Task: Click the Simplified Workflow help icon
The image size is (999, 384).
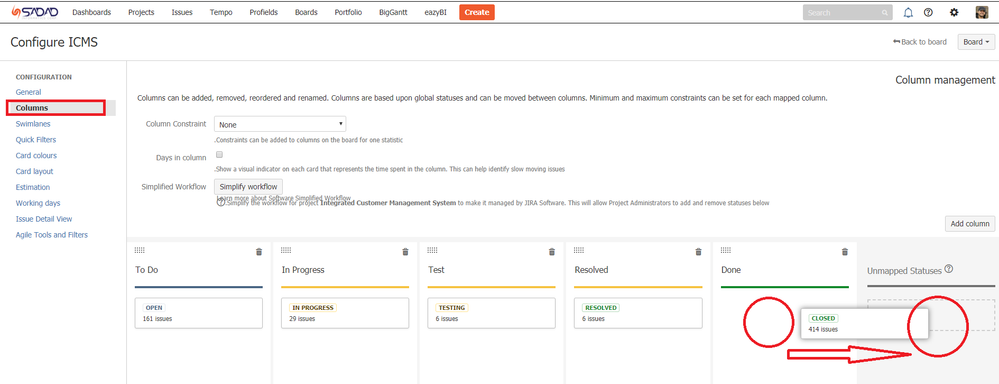Action: click(x=221, y=202)
